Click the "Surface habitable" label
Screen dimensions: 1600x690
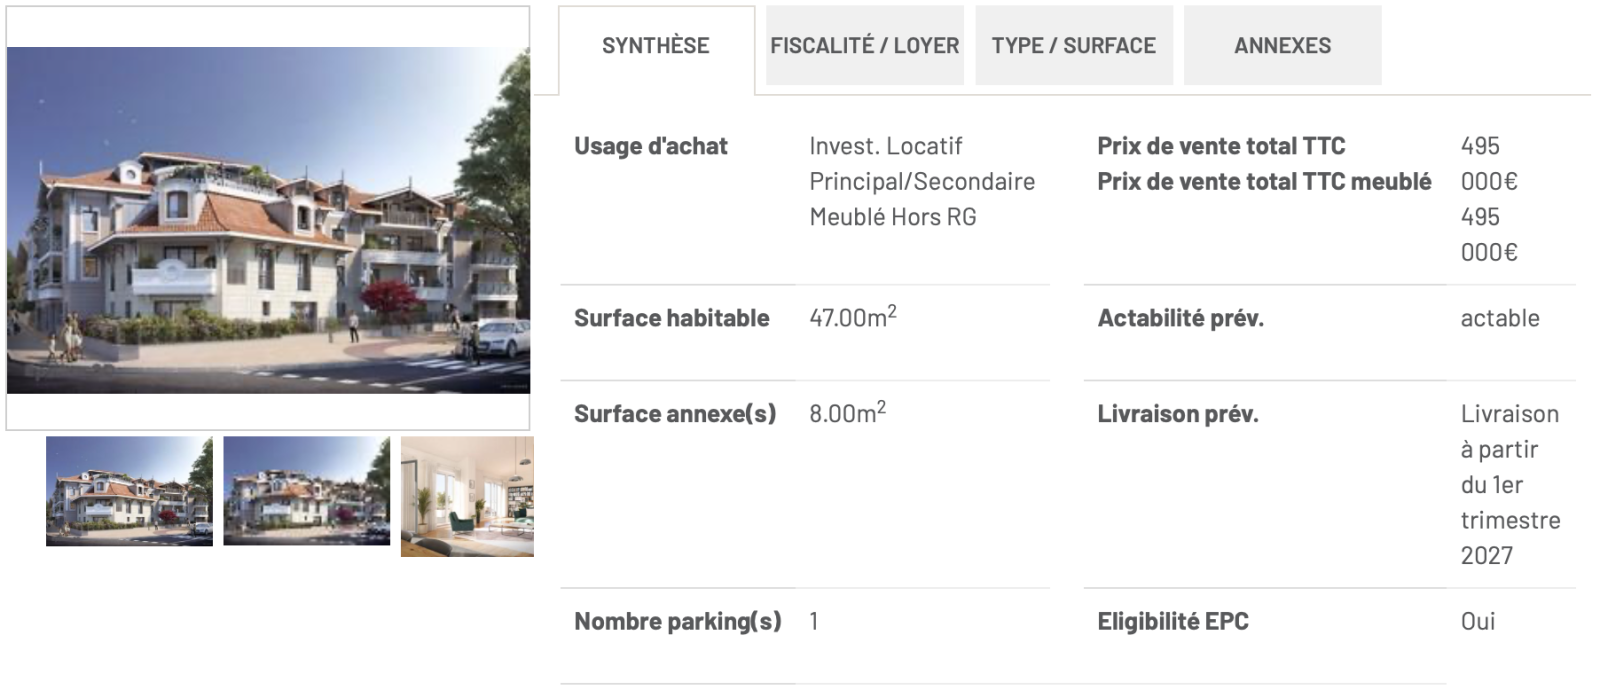click(x=672, y=318)
